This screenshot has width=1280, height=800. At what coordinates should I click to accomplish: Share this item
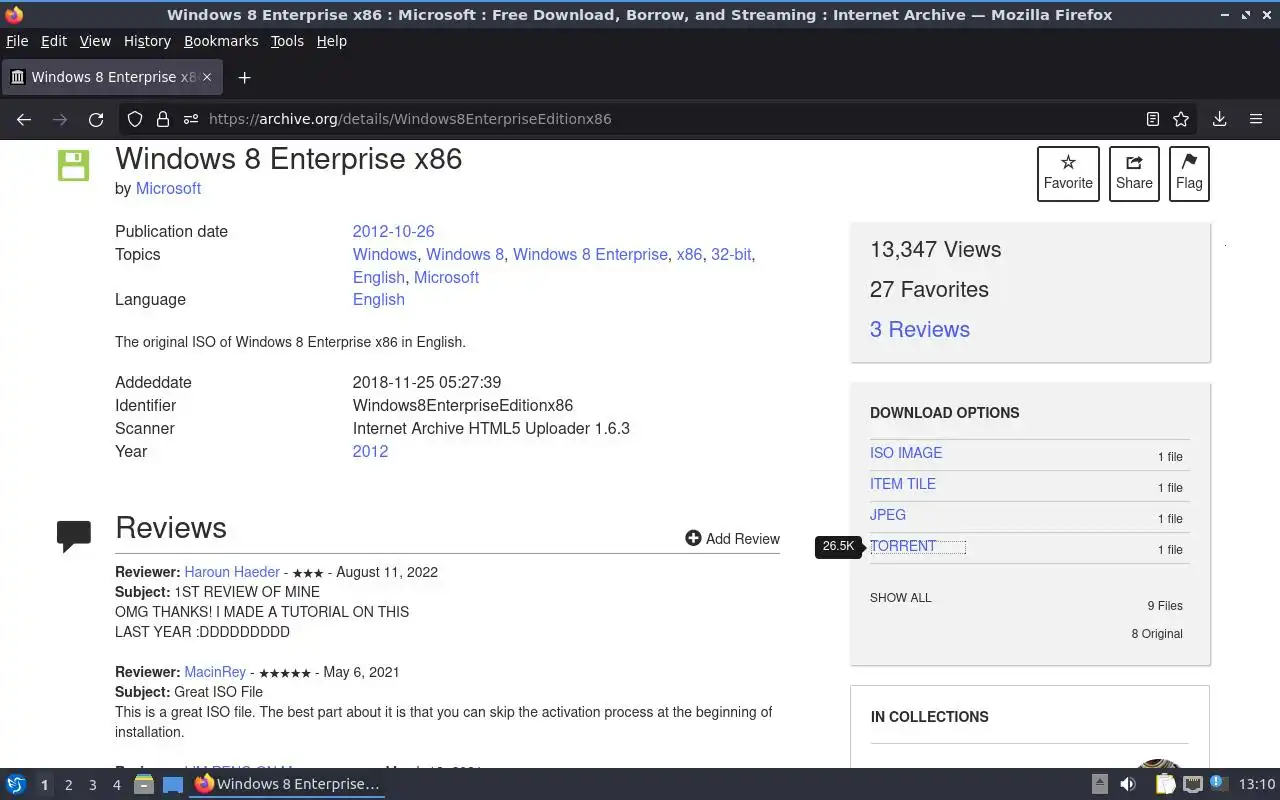[1134, 174]
